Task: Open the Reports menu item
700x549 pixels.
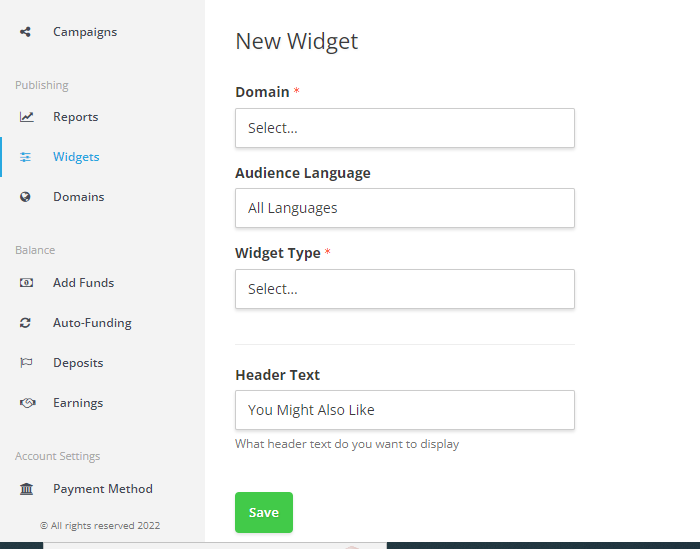Action: coord(76,117)
